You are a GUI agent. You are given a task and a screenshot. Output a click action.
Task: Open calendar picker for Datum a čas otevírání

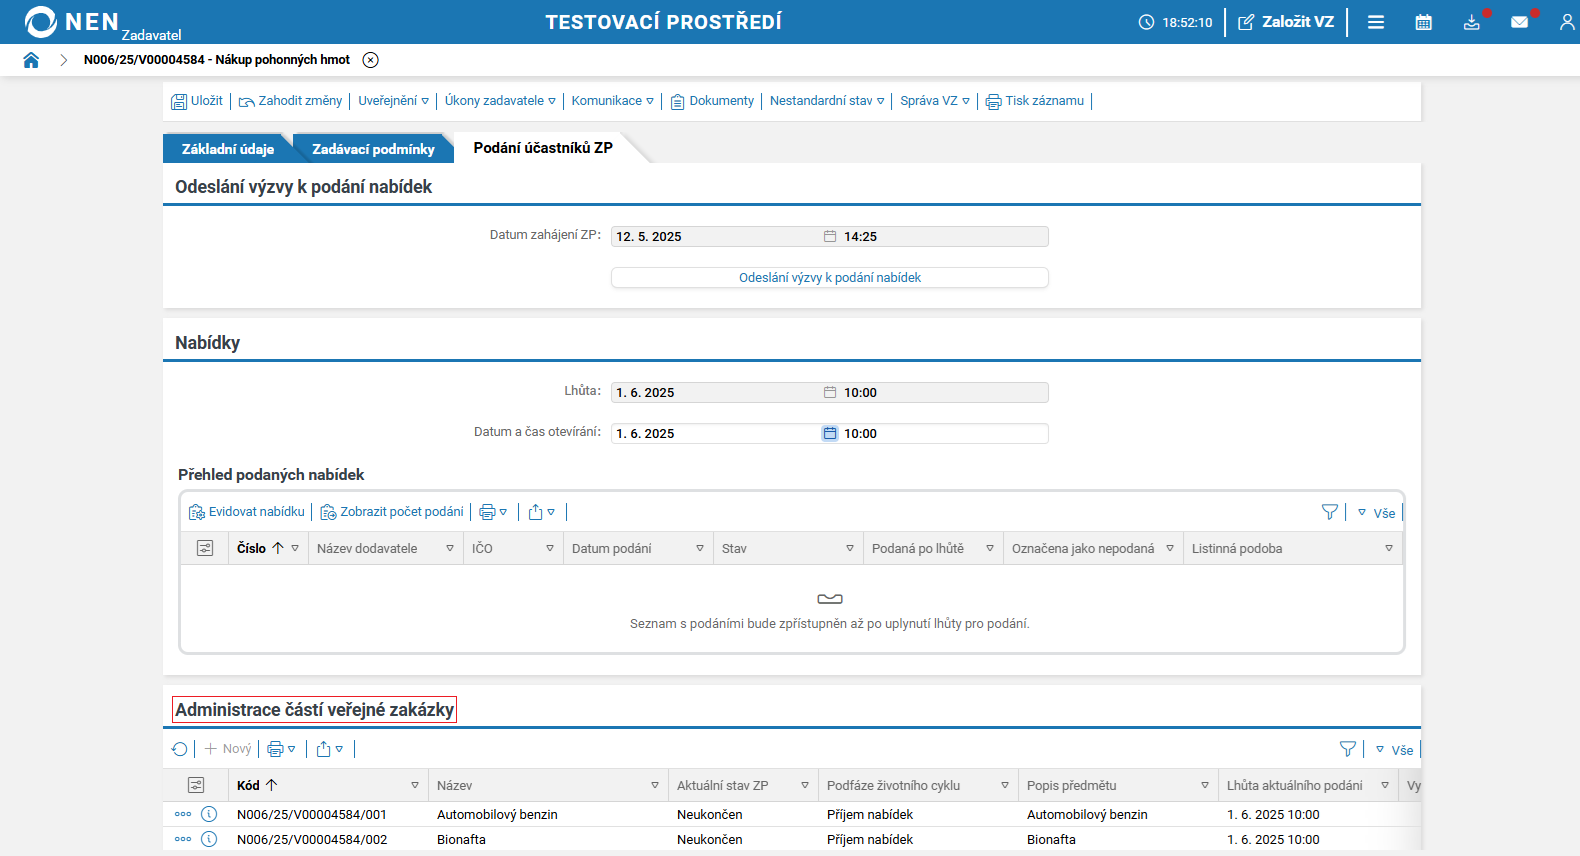point(830,434)
